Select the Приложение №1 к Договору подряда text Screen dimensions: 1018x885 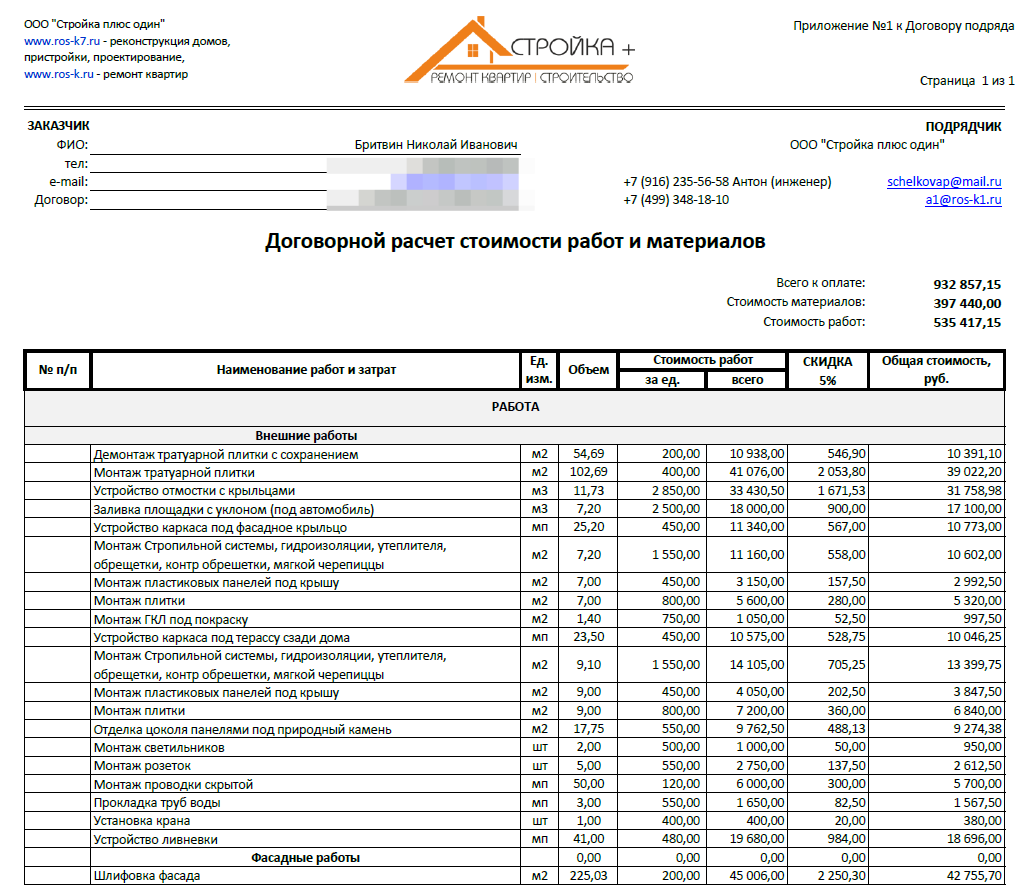pyautogui.click(x=903, y=26)
